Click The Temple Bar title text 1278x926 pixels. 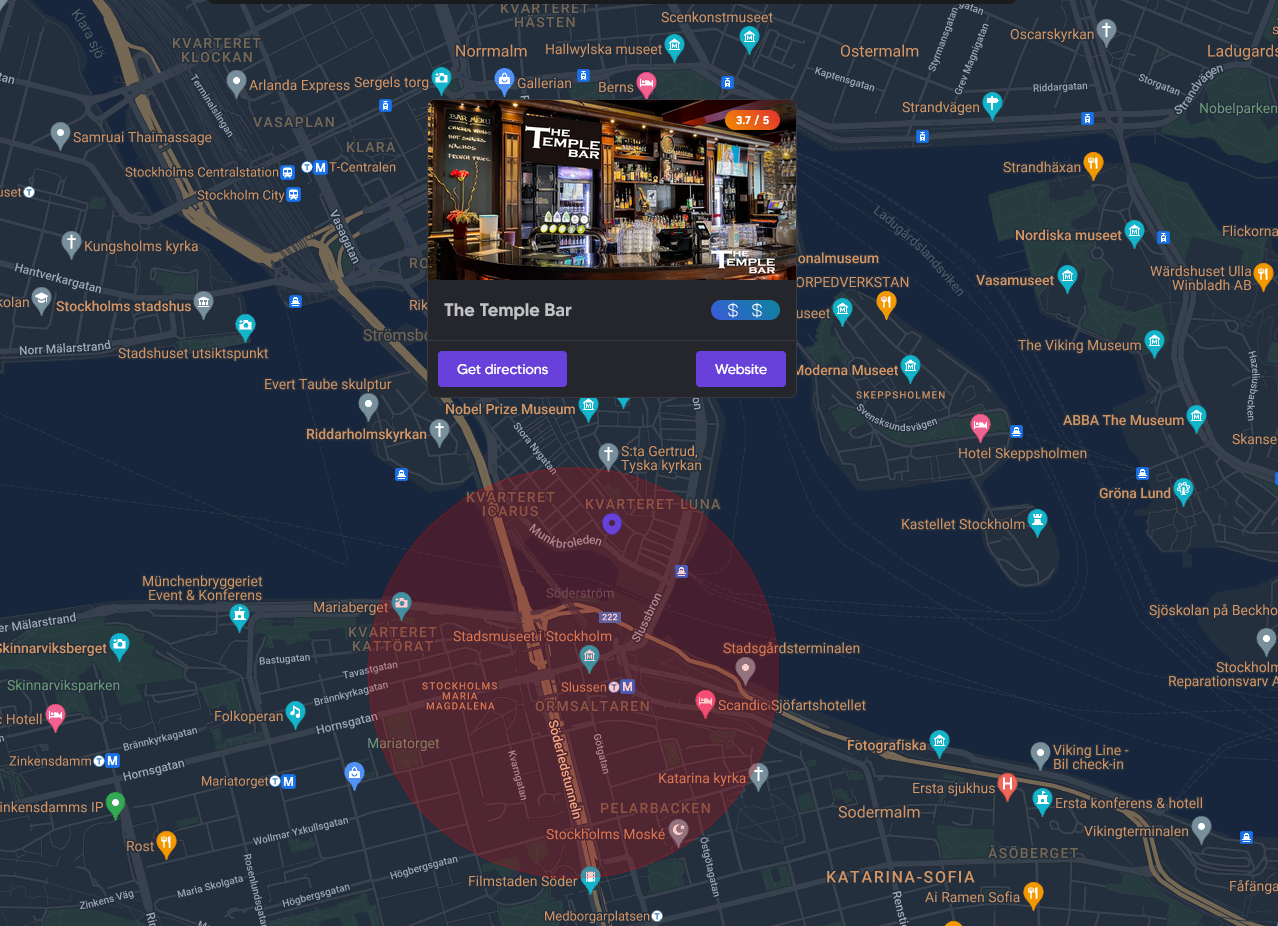(508, 310)
